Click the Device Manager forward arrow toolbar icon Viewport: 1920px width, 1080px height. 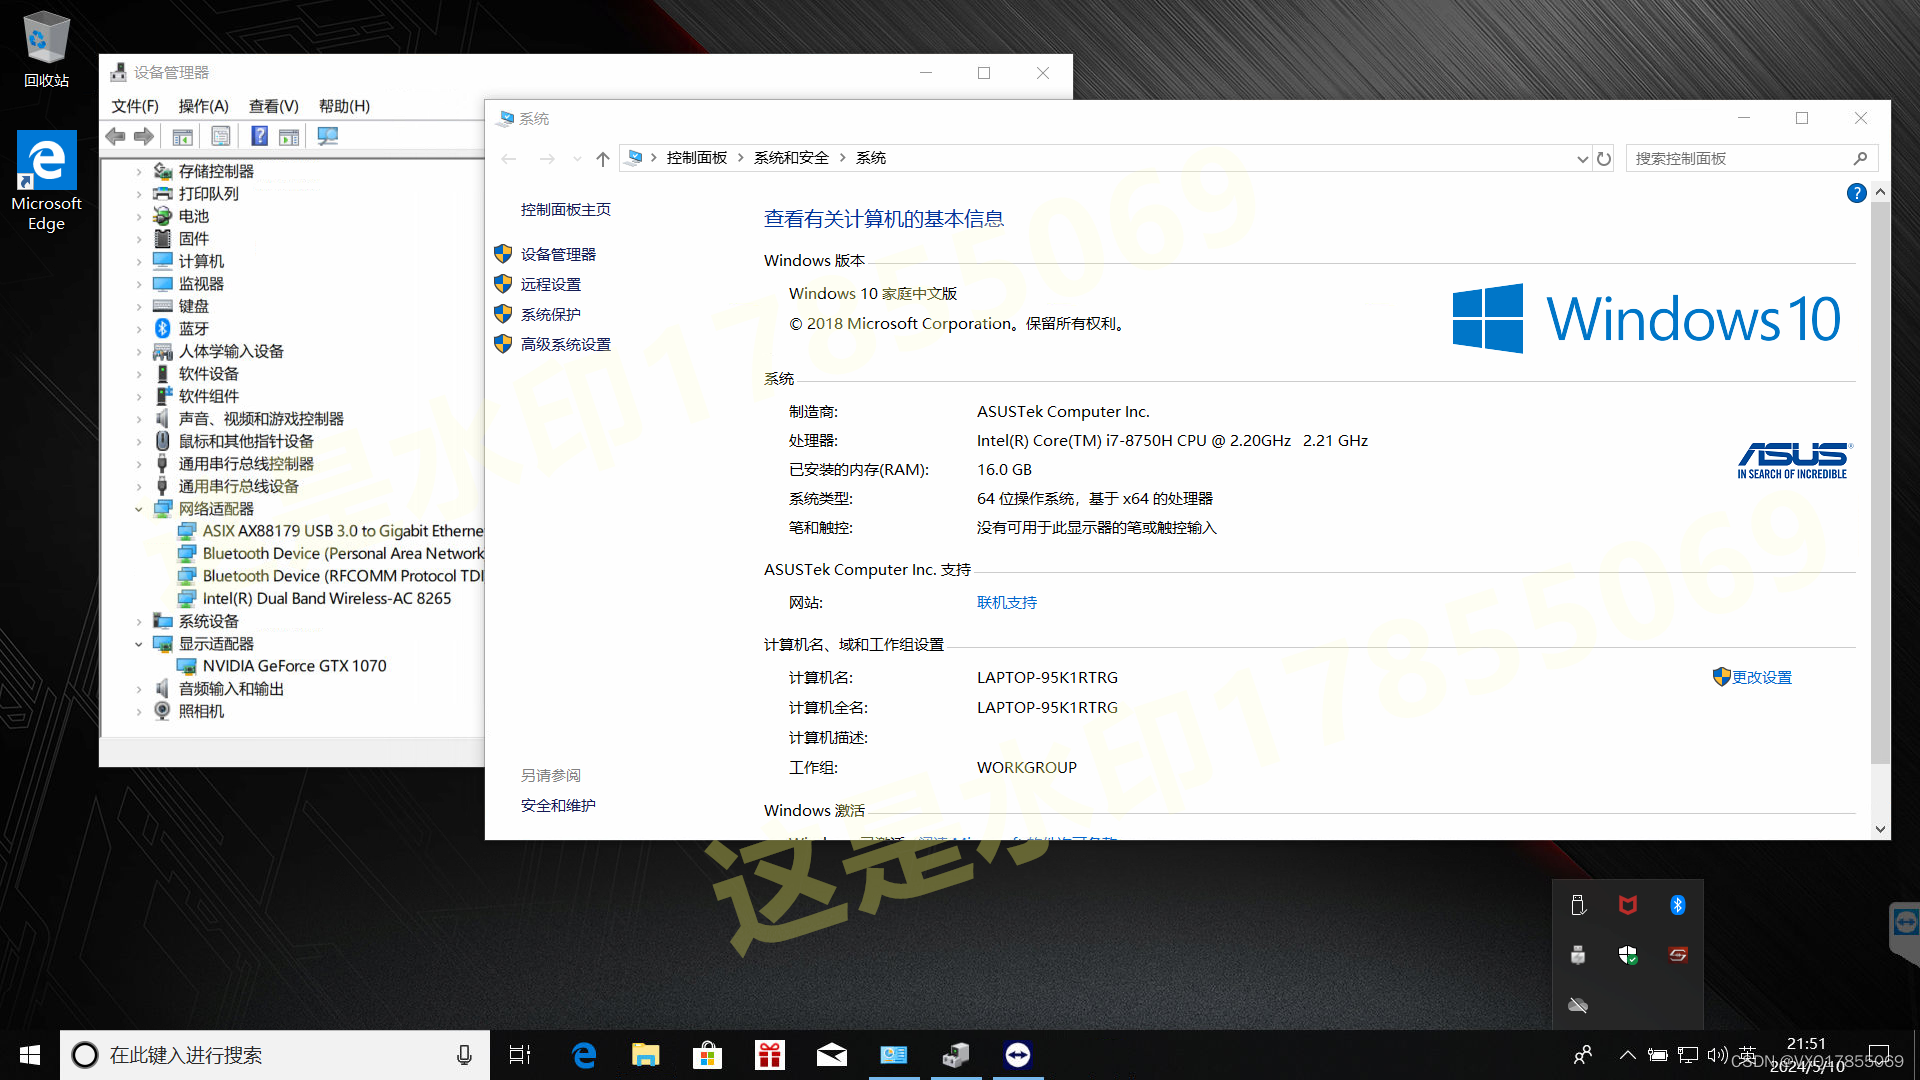[x=144, y=136]
